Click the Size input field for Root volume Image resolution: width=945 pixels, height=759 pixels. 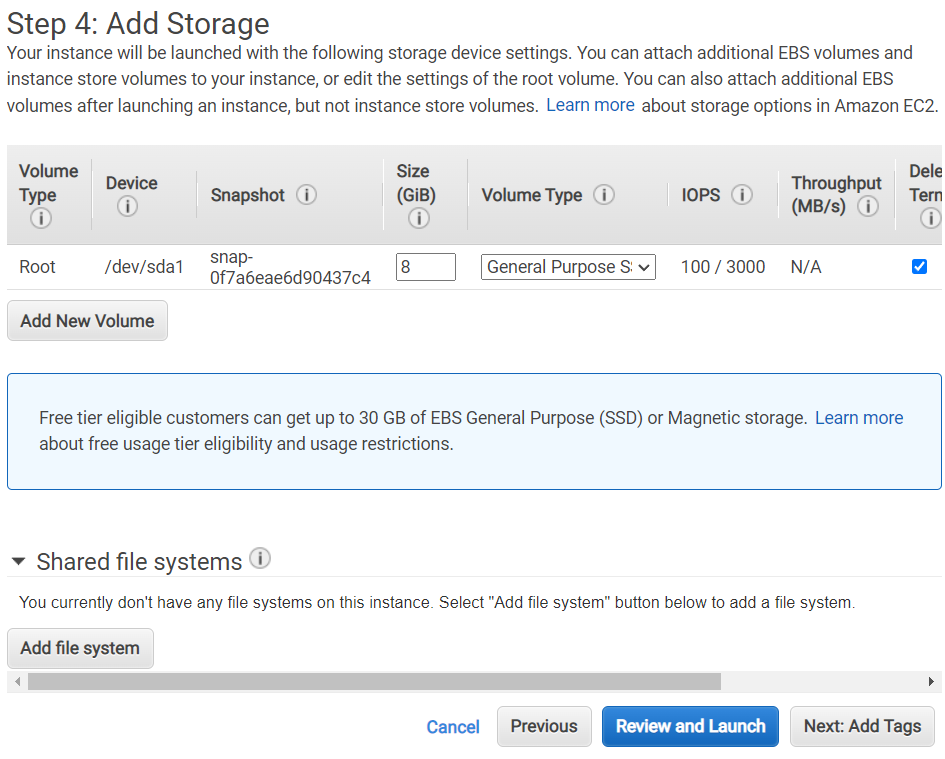tap(426, 267)
